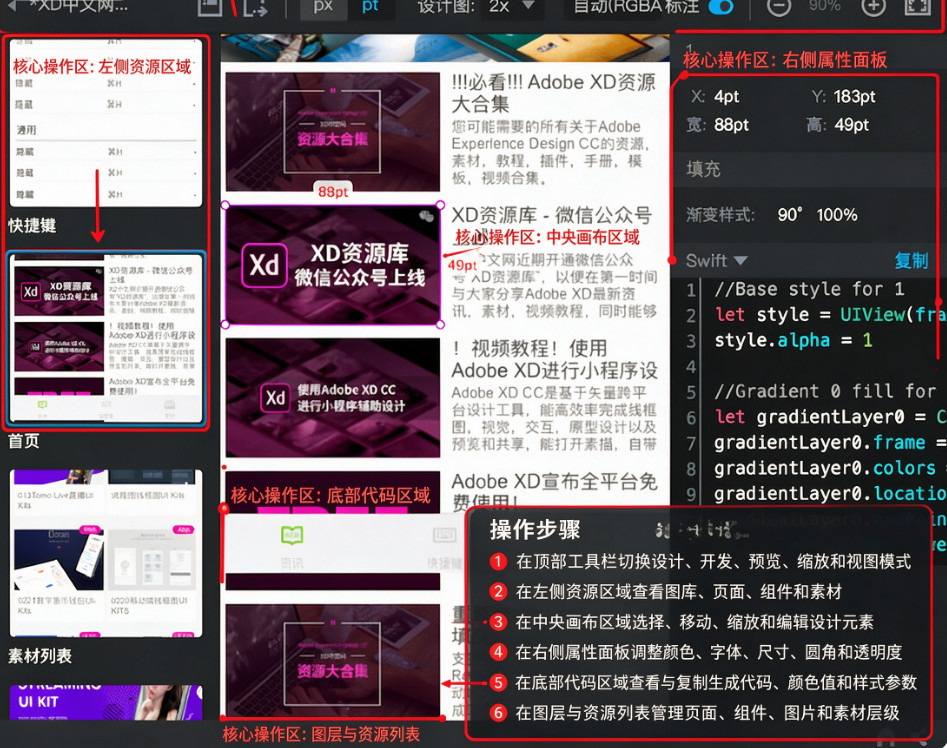Viewport: 947px width, 748px height.
Task: Click the 宽 88pt width value
Action: [x=731, y=125]
